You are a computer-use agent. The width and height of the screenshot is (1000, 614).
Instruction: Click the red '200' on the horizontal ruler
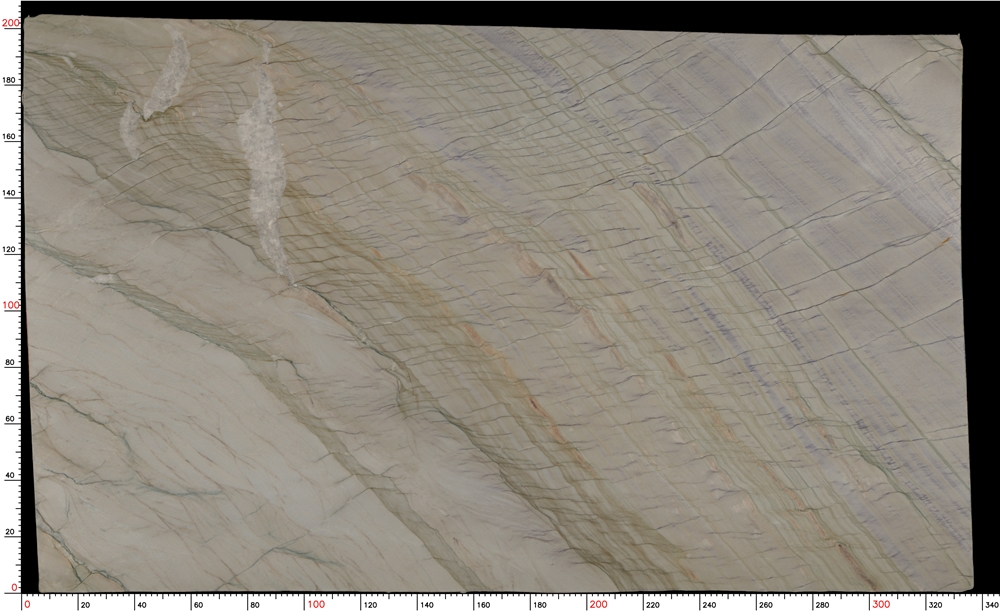(x=598, y=604)
